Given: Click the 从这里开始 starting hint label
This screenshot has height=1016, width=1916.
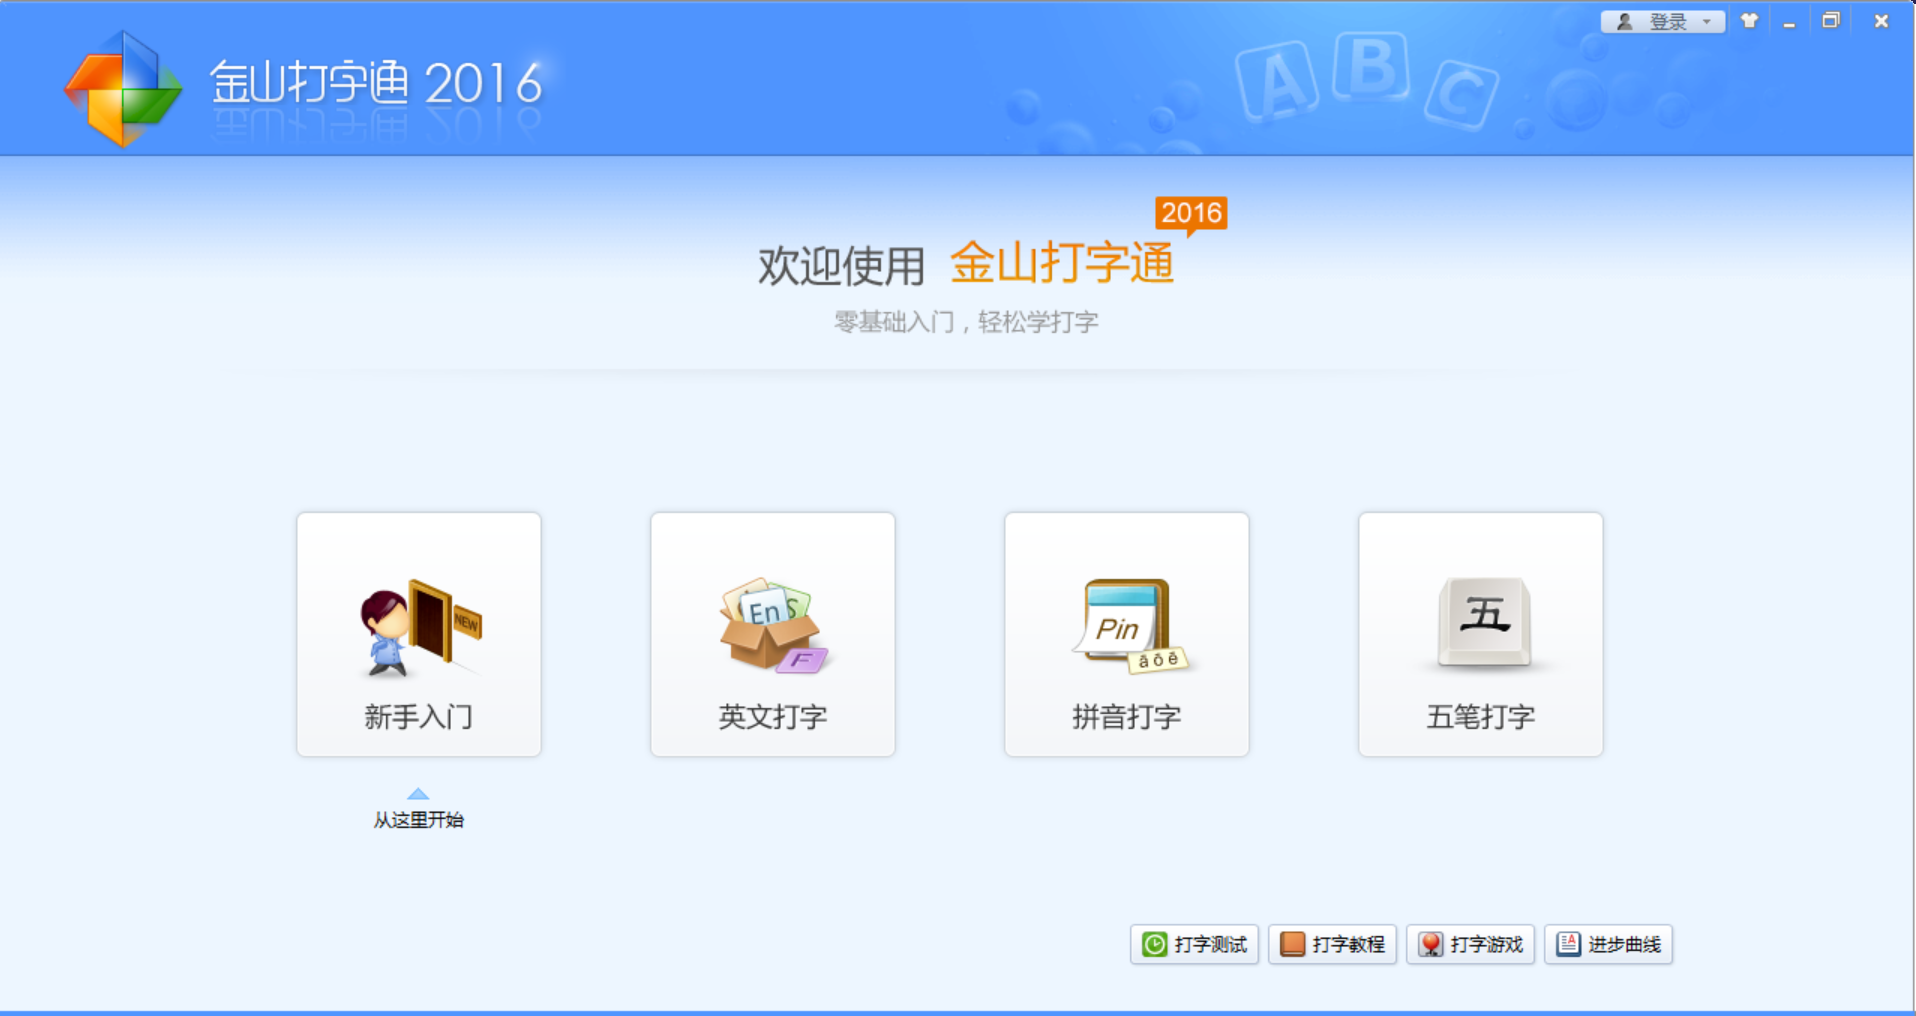Looking at the screenshot, I should pyautogui.click(x=418, y=818).
